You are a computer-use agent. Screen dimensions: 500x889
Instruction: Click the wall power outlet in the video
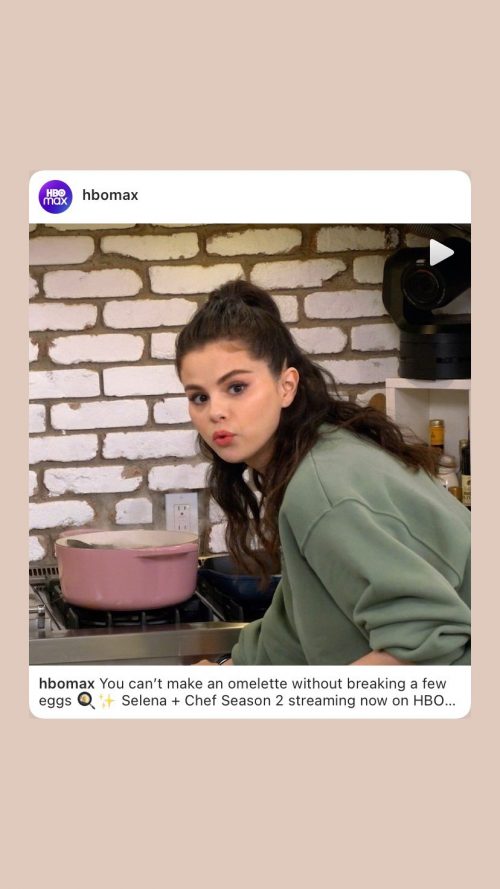pos(181,512)
